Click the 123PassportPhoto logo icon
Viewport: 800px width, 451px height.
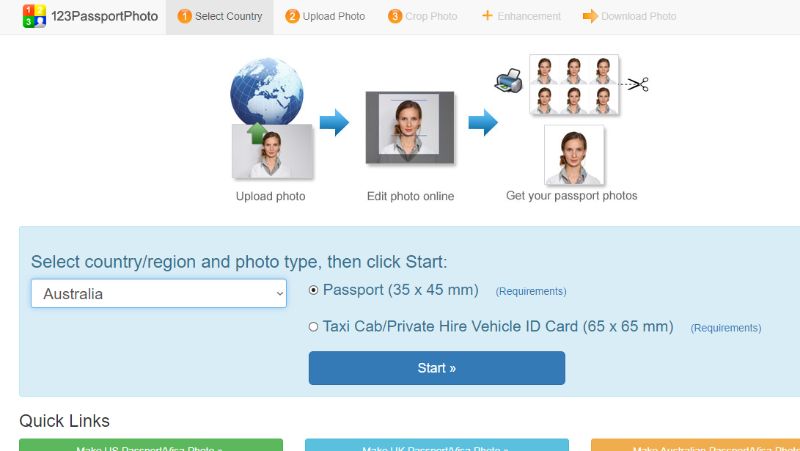point(34,16)
